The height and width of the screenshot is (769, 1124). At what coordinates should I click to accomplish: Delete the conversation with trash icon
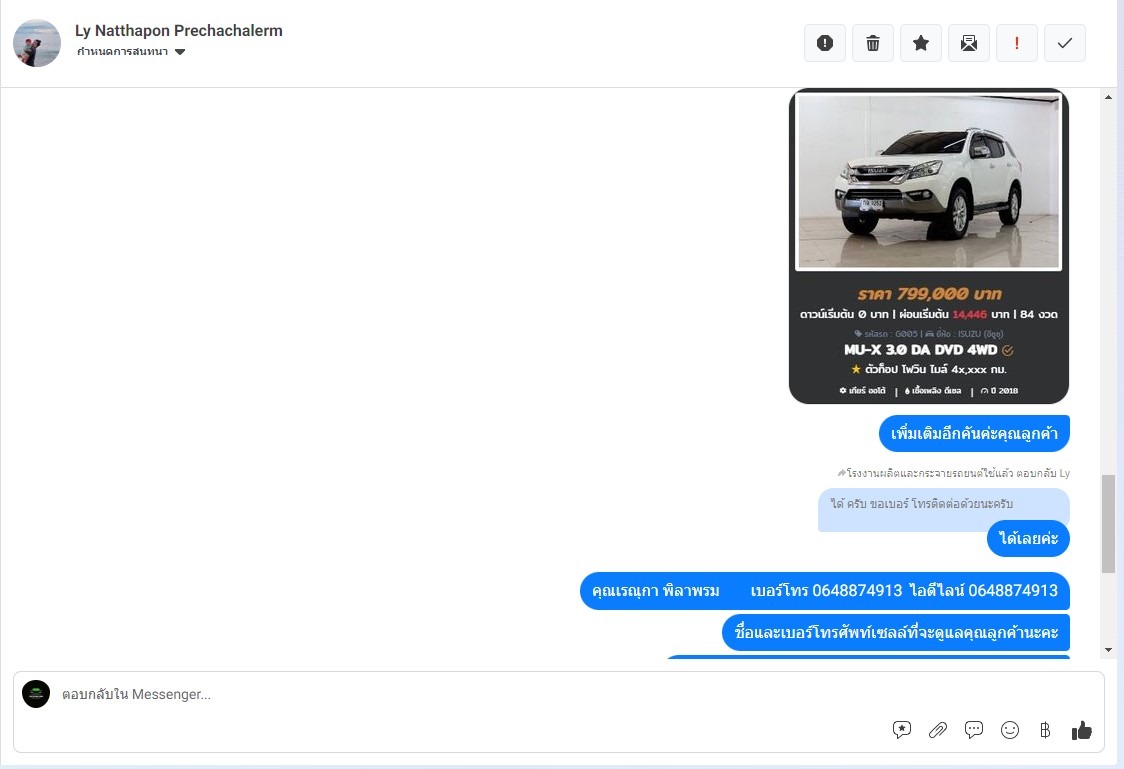pyautogui.click(x=872, y=43)
